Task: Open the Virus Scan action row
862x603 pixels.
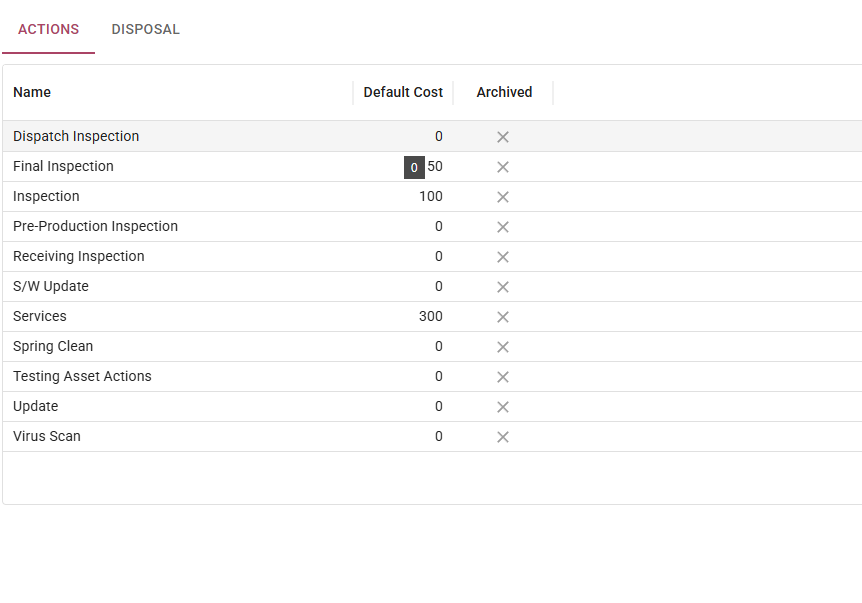Action: (47, 436)
